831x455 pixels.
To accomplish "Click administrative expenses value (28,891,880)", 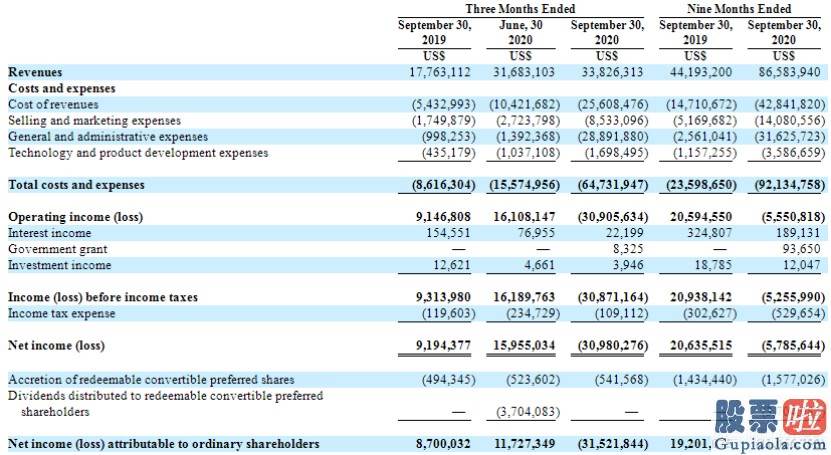I will [x=613, y=137].
